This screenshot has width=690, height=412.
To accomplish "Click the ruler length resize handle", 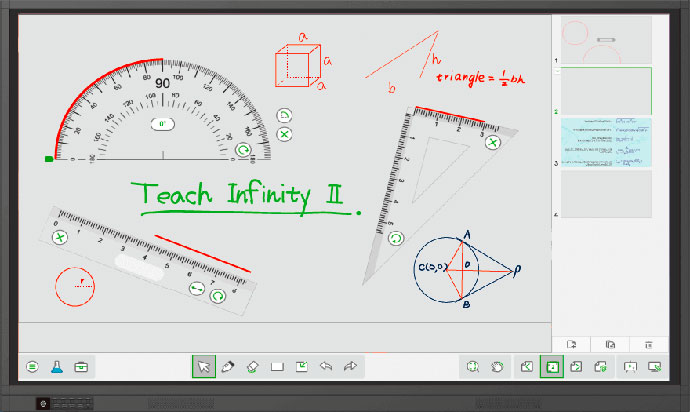I will (x=197, y=289).
